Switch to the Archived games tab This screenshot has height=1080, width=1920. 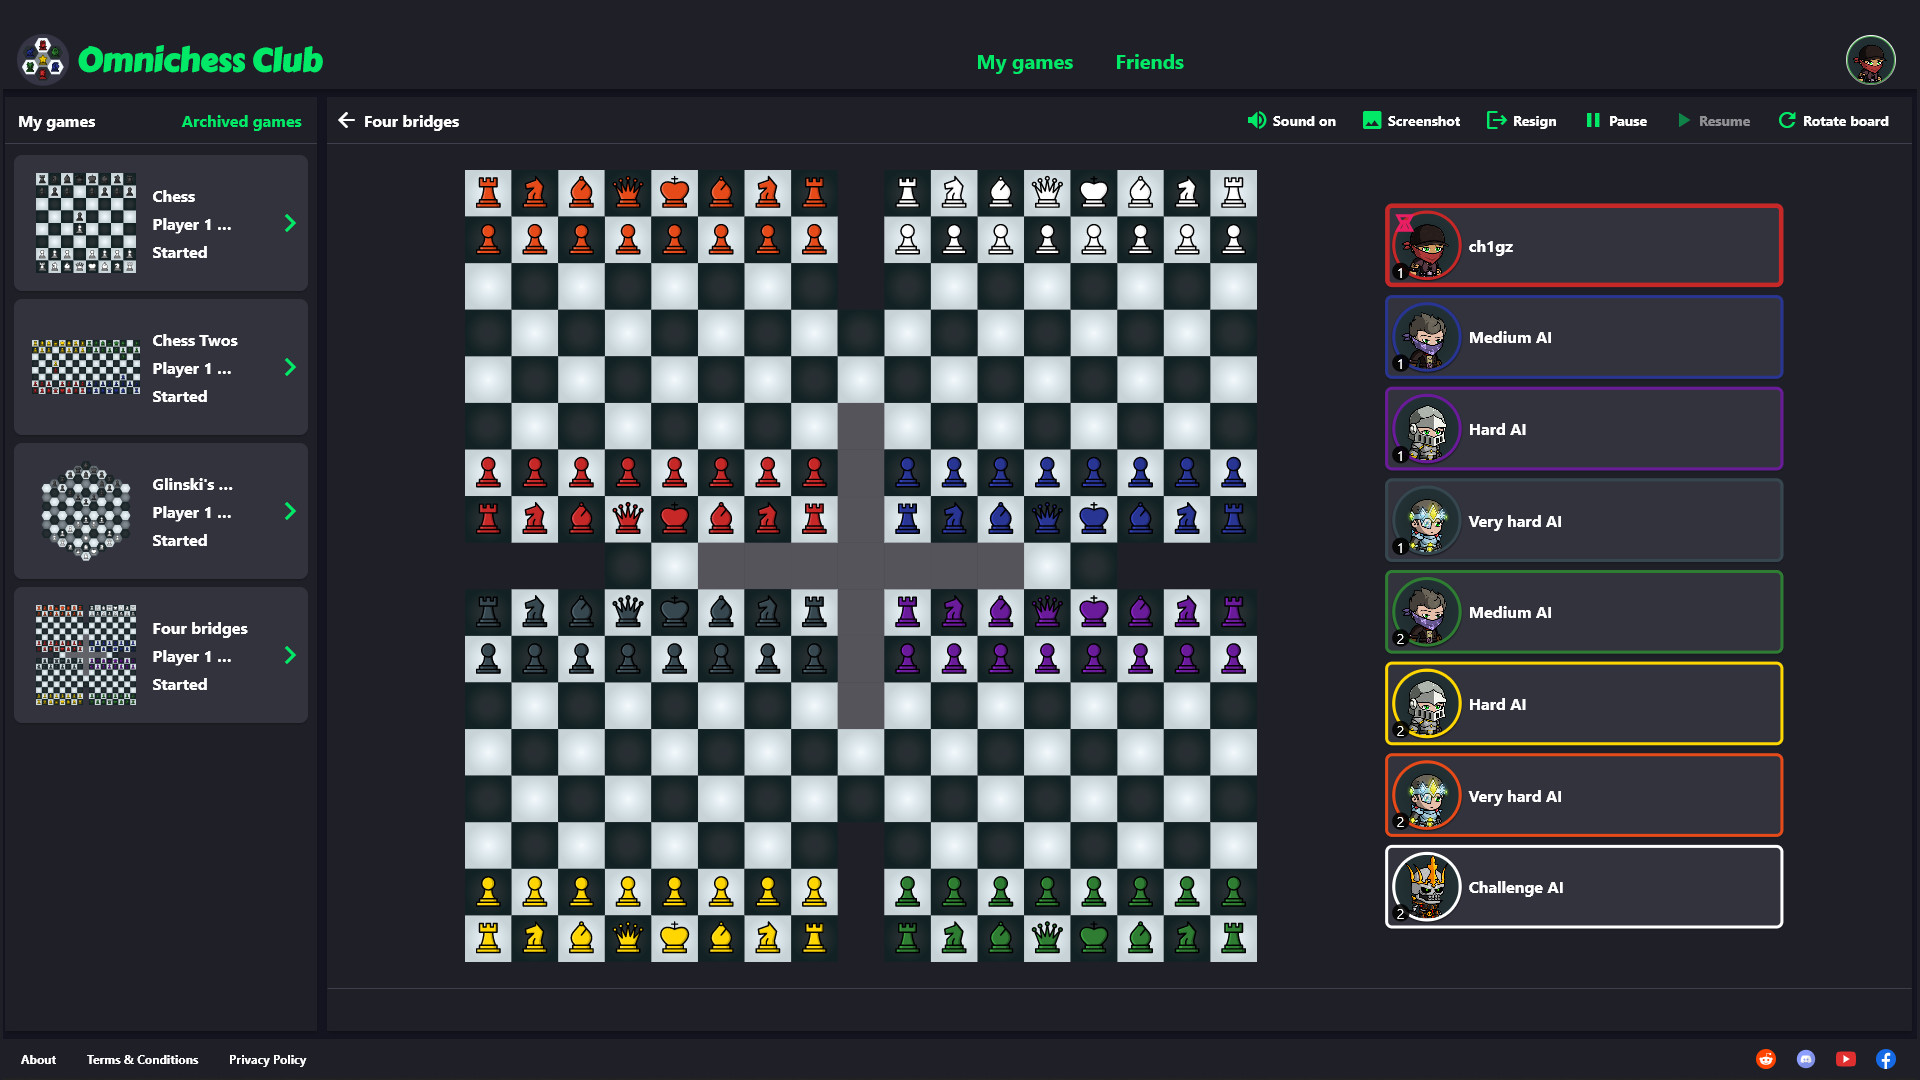(243, 120)
